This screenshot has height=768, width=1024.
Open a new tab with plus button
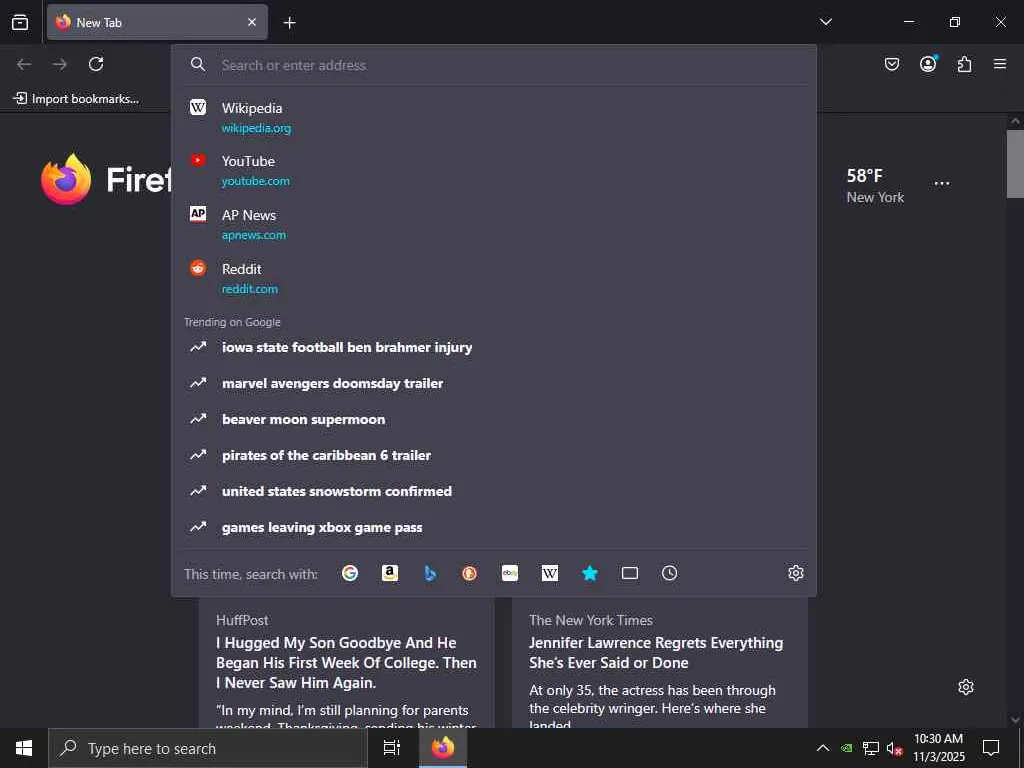point(289,23)
